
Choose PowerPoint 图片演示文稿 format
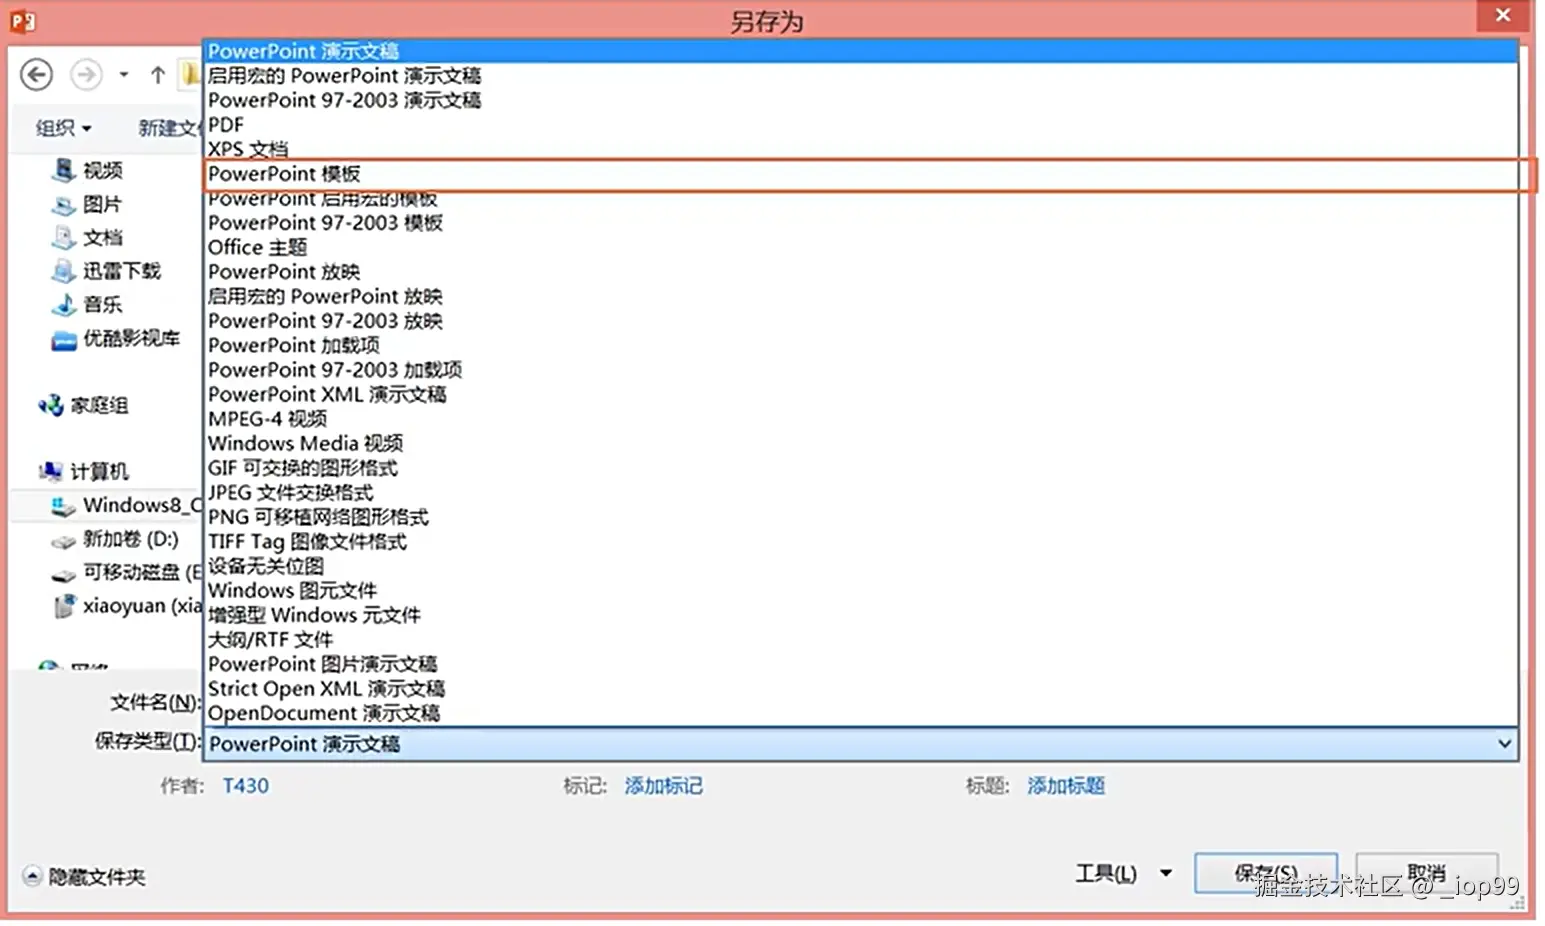860,663
